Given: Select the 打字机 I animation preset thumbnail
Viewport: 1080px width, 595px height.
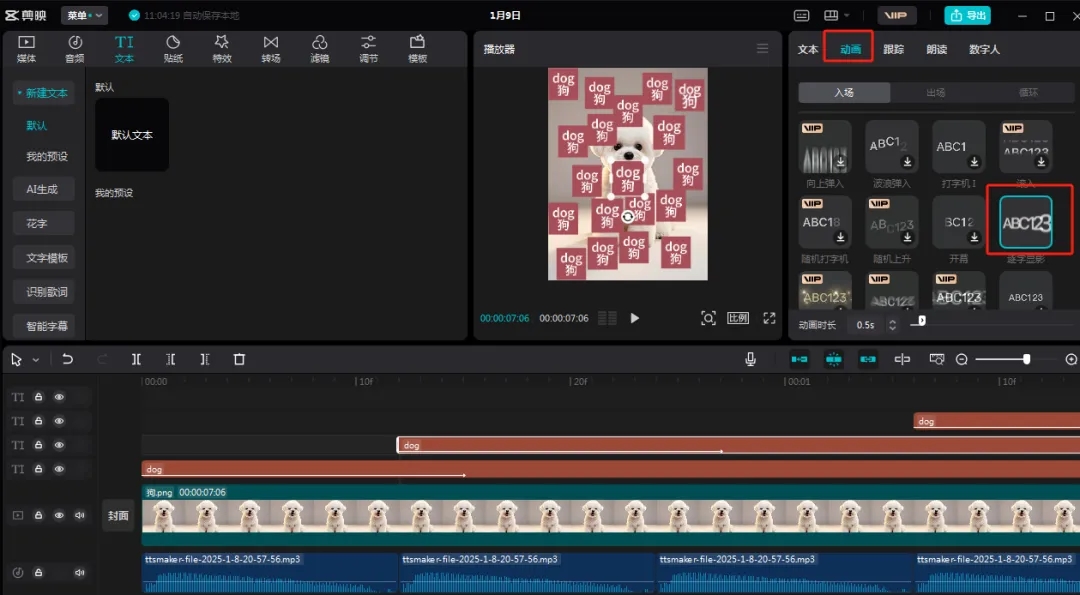Looking at the screenshot, I should 958,147.
